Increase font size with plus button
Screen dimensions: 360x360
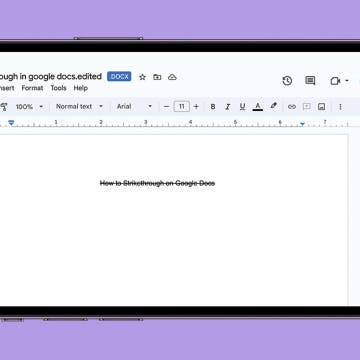pos(196,107)
